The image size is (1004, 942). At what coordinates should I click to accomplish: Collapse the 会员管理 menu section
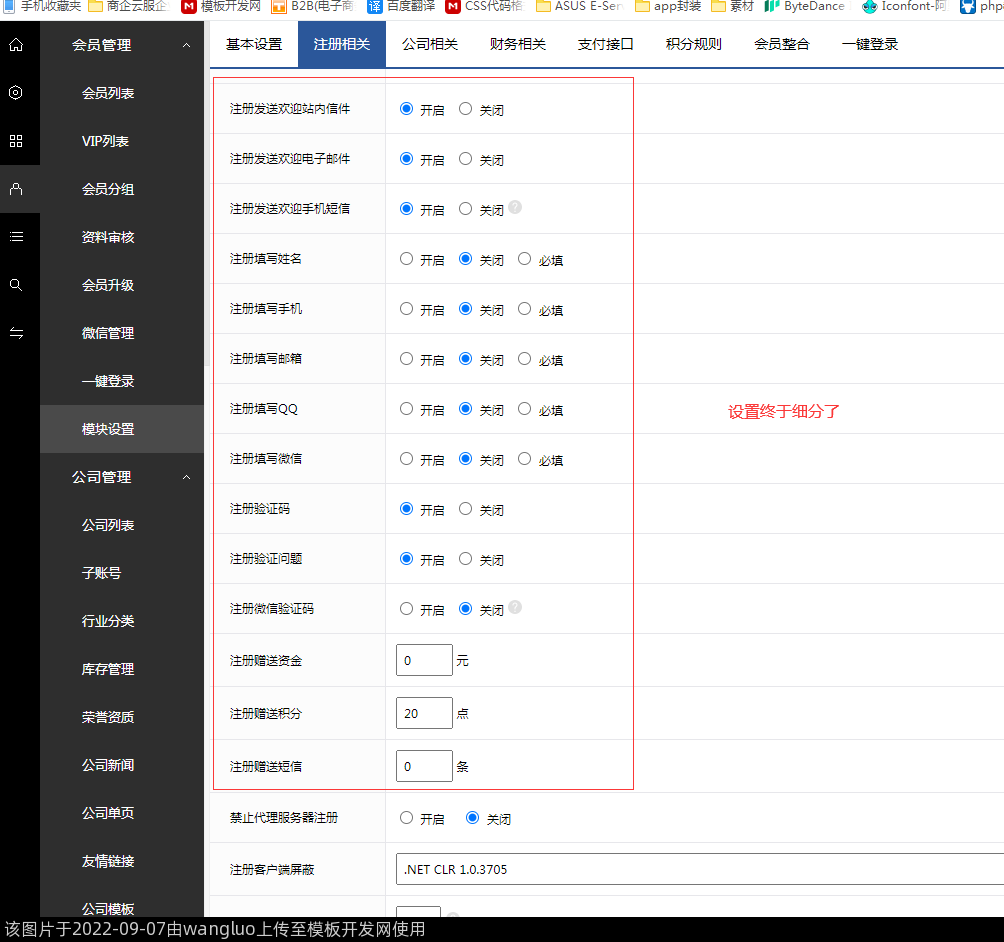[x=186, y=45]
